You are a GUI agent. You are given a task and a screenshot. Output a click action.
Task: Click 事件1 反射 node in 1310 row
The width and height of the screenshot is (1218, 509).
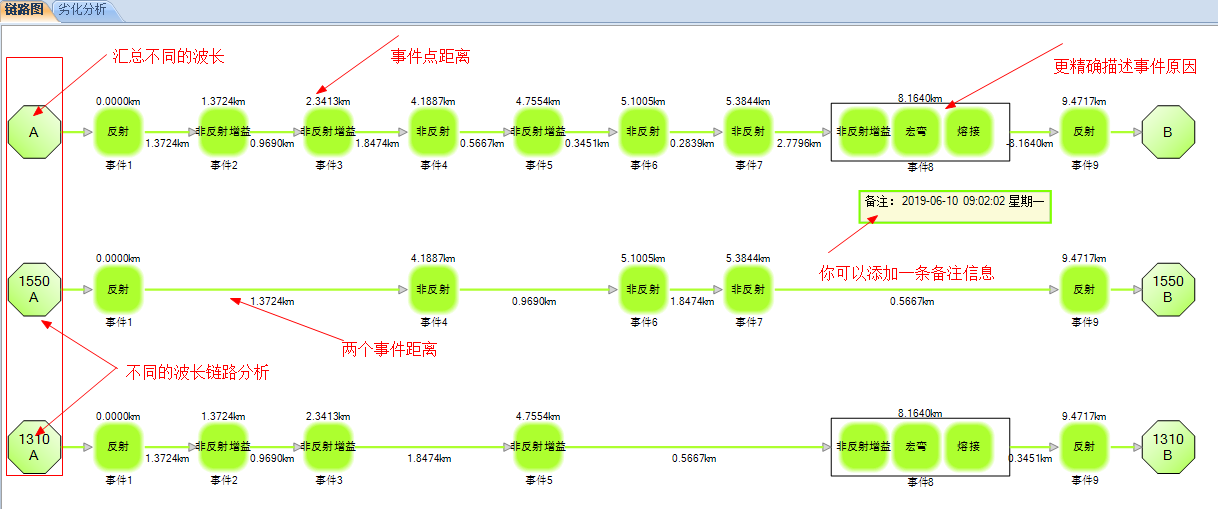click(x=118, y=448)
